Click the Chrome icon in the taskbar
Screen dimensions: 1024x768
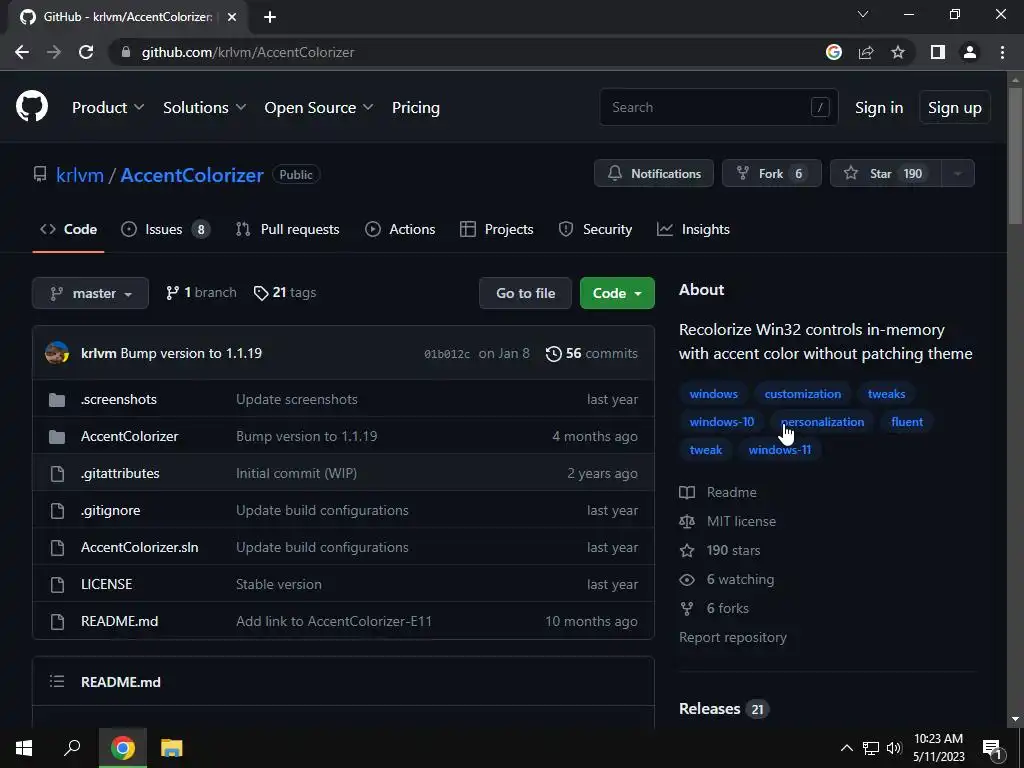[122, 748]
